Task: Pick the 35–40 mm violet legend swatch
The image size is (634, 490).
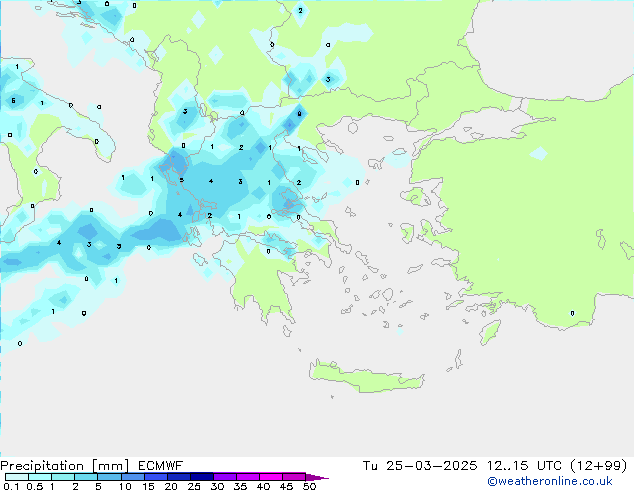Action: [x=247, y=477]
